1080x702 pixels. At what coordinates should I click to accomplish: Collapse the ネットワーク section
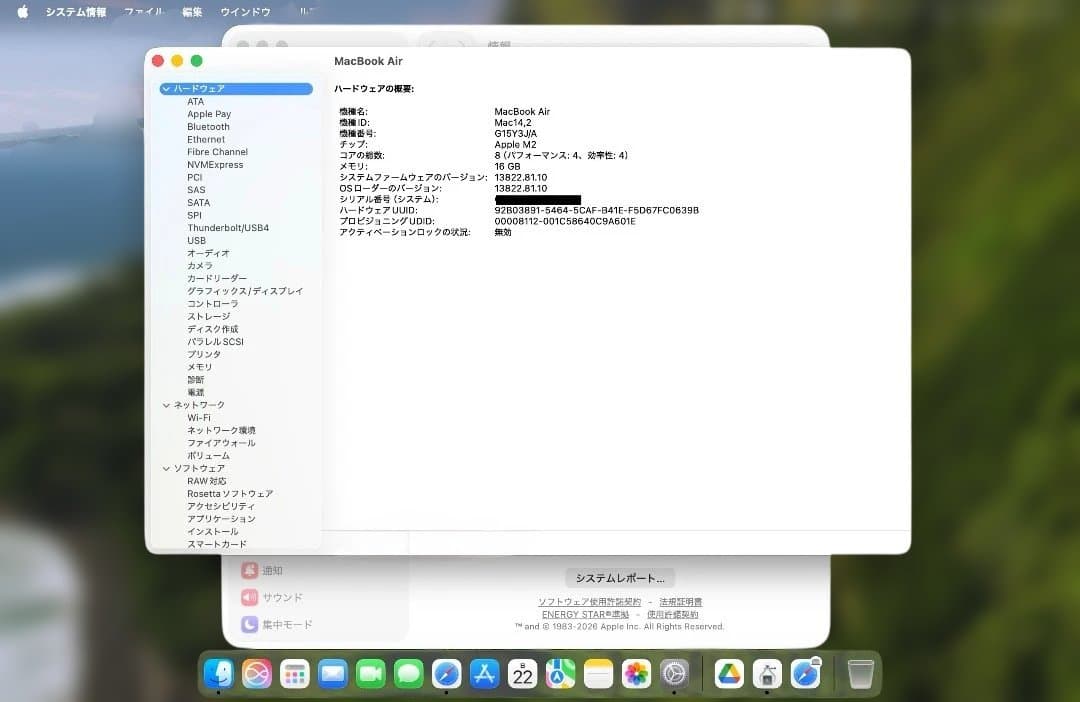[x=166, y=404]
